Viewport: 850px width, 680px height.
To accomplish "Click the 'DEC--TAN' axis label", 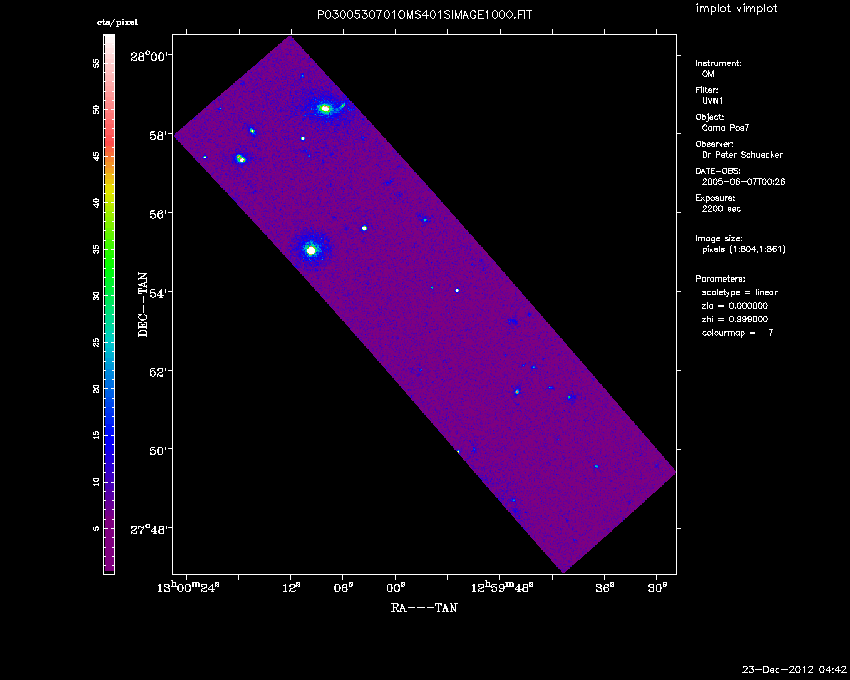I will point(143,304).
